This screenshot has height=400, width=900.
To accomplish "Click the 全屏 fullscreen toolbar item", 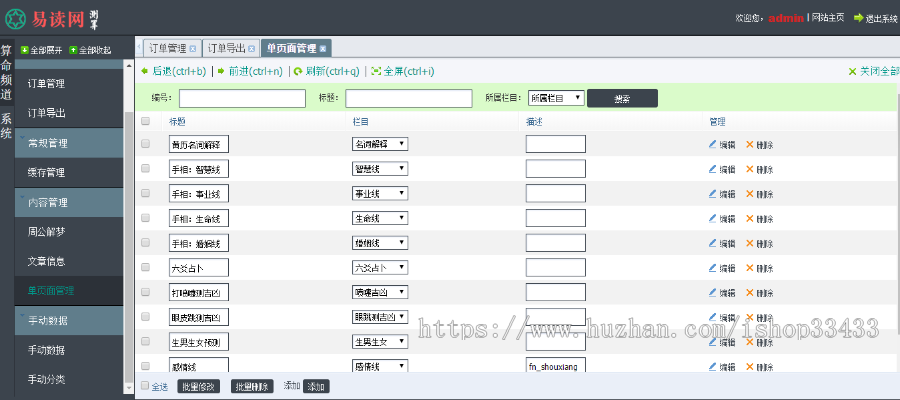I will coord(402,71).
